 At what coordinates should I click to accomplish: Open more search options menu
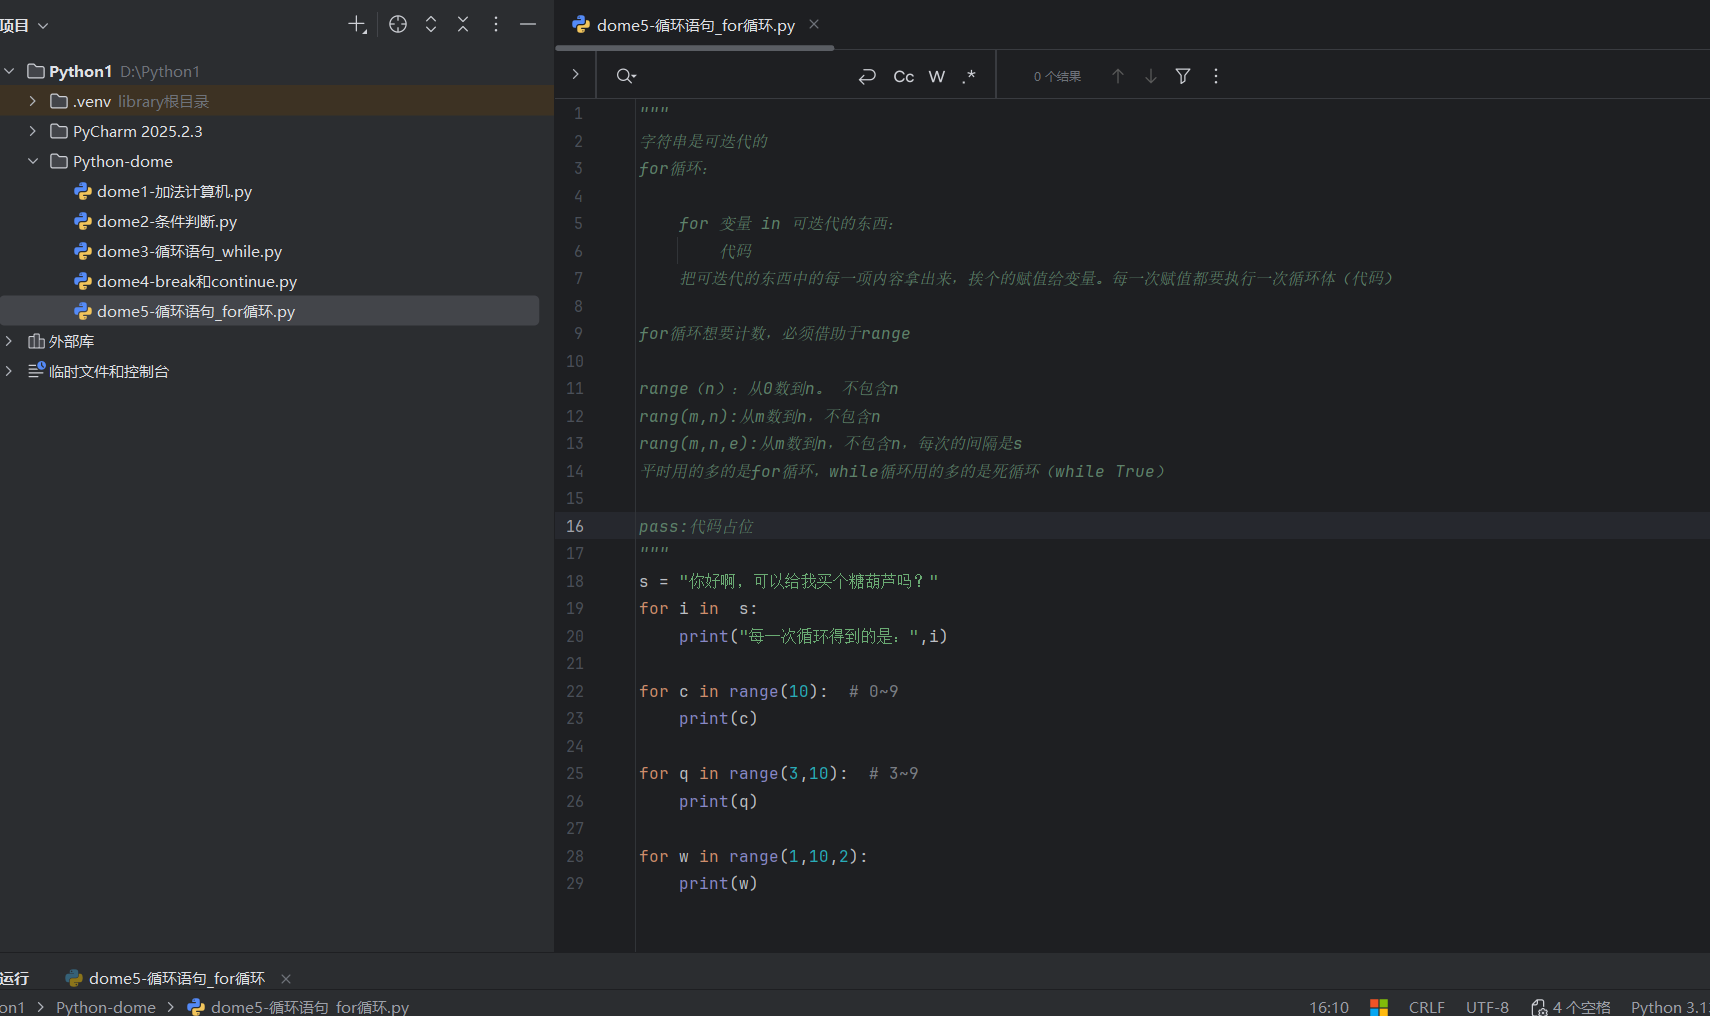coord(1216,76)
